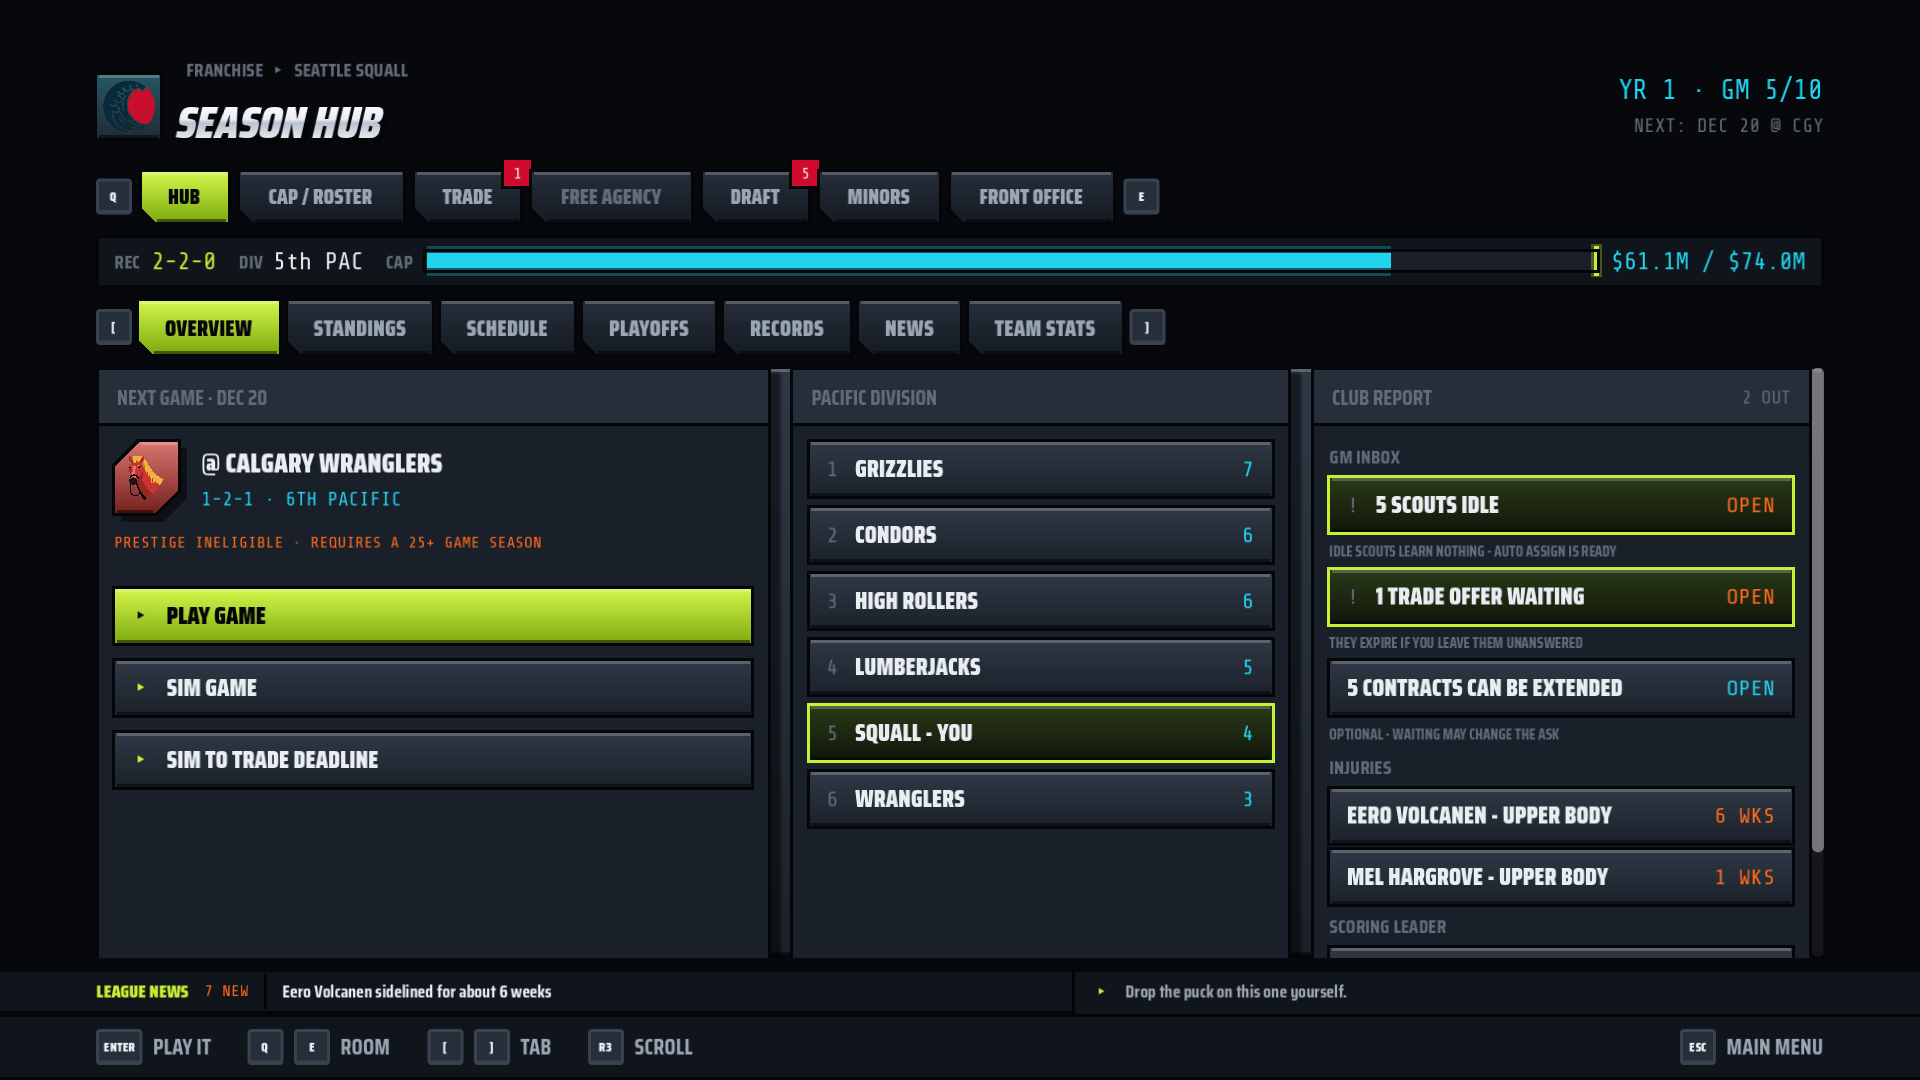The height and width of the screenshot is (1080, 1920).
Task: Click the Calgary Wranglers team logo
Action: coord(147,478)
